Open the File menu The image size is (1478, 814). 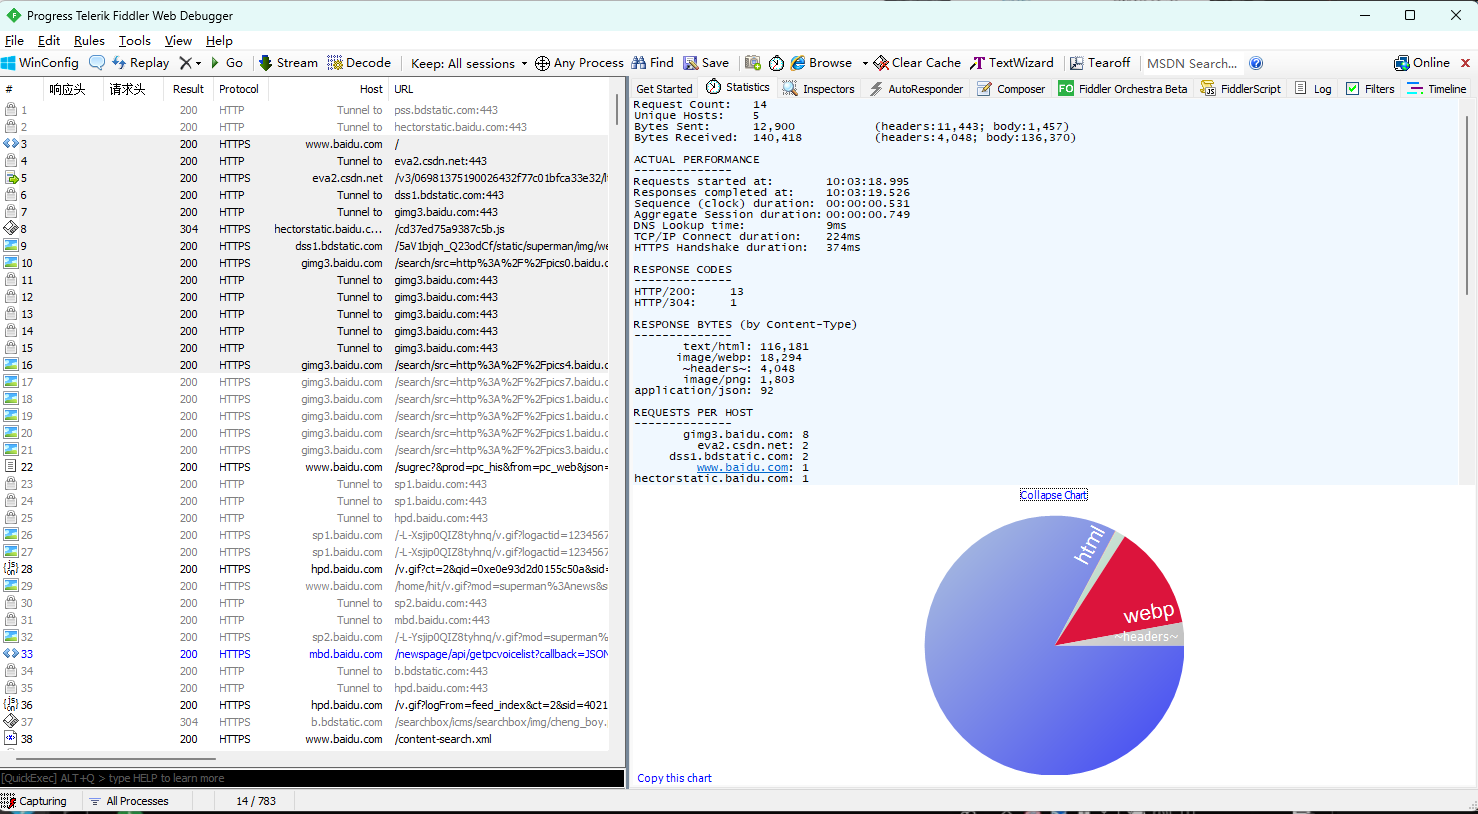(x=14, y=41)
